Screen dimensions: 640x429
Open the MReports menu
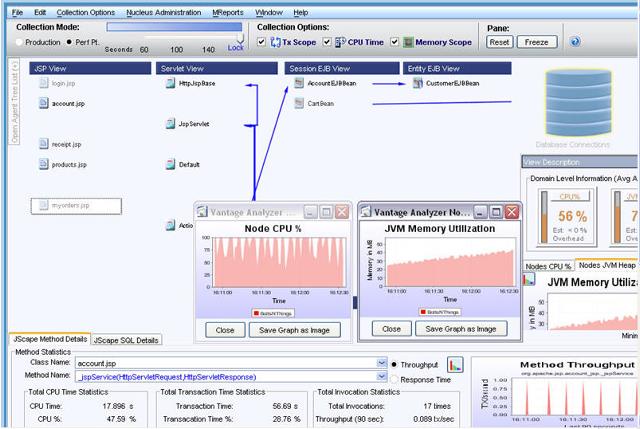tap(228, 13)
